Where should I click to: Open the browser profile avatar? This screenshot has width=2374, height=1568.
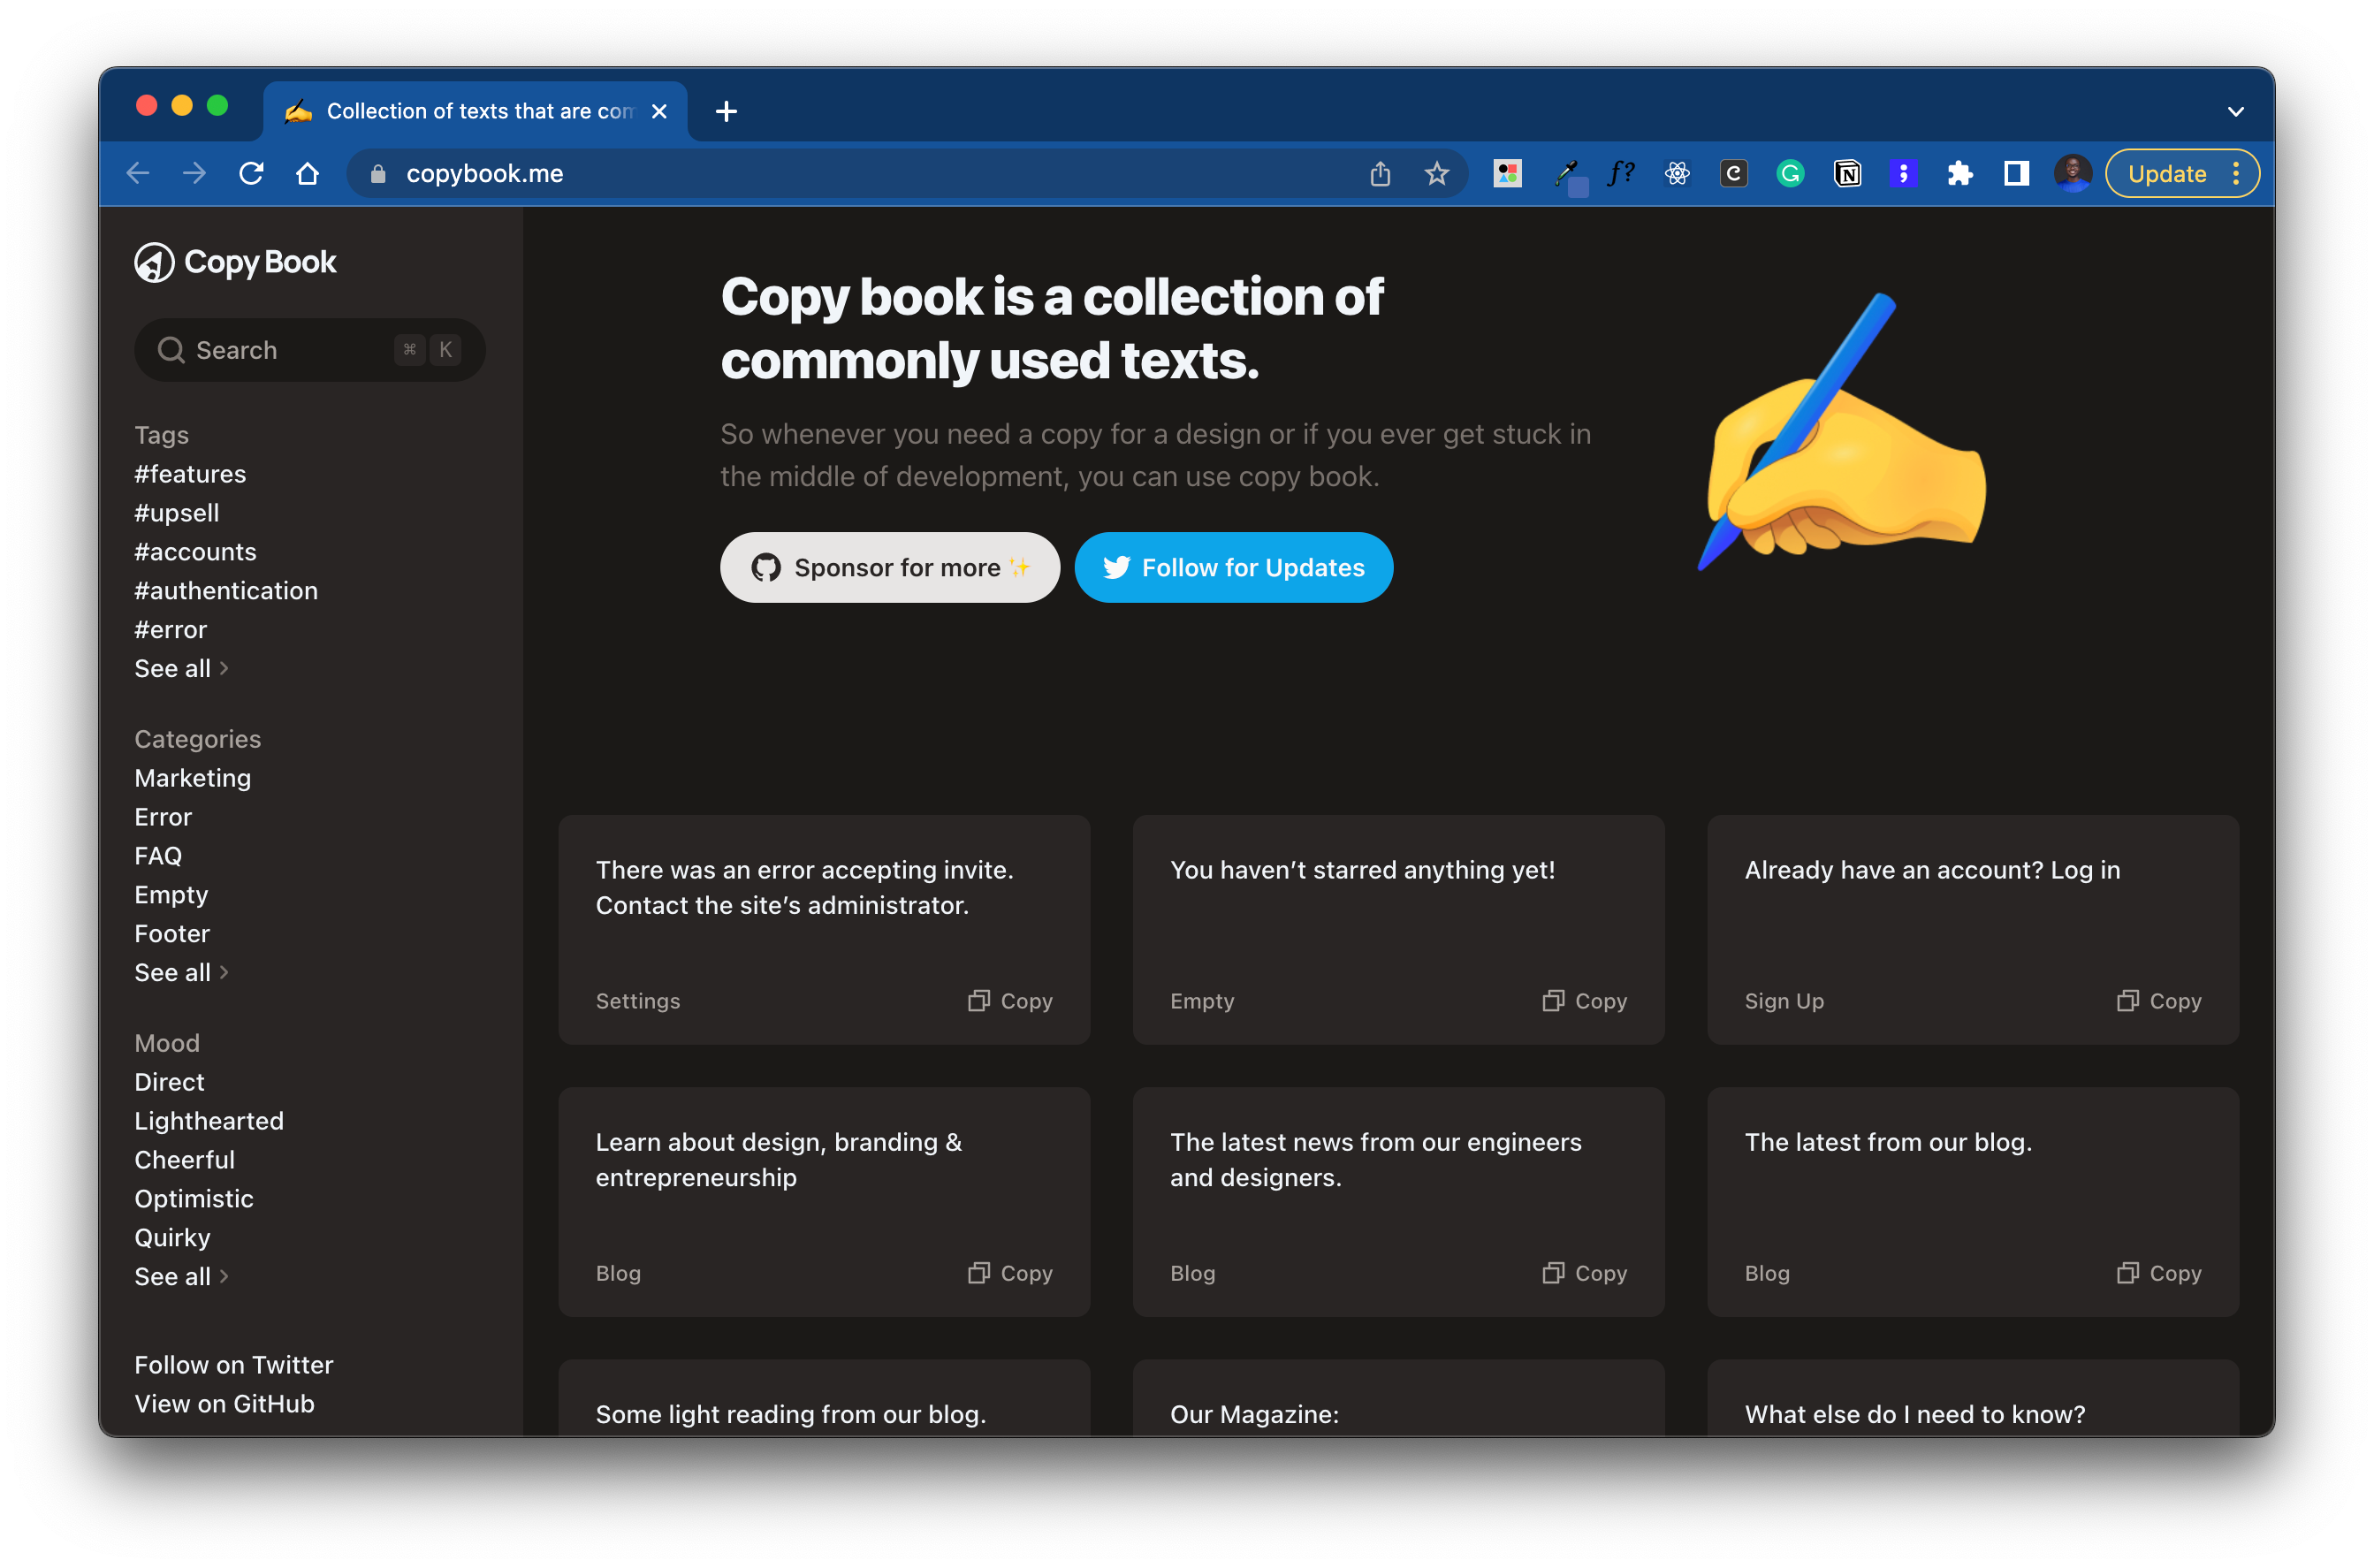click(x=2072, y=173)
